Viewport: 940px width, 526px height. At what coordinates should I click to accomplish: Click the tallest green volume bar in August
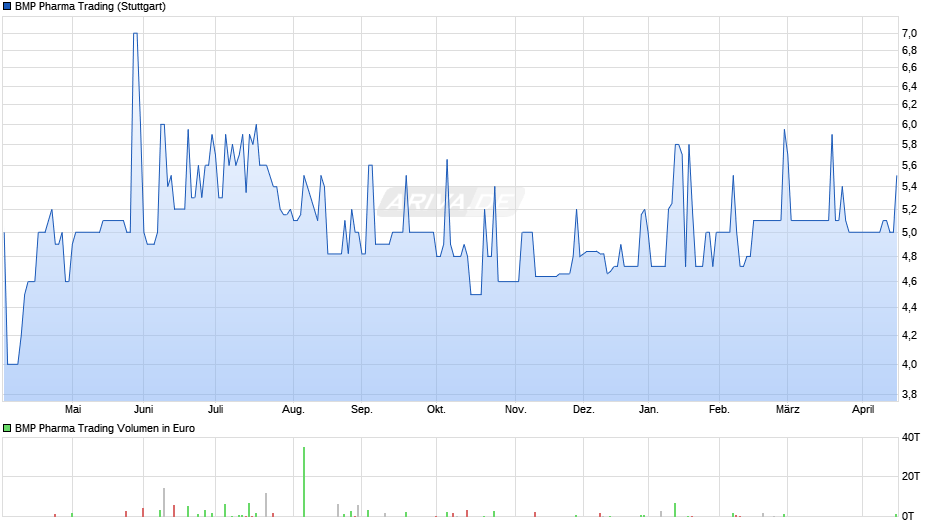pyautogui.click(x=304, y=482)
